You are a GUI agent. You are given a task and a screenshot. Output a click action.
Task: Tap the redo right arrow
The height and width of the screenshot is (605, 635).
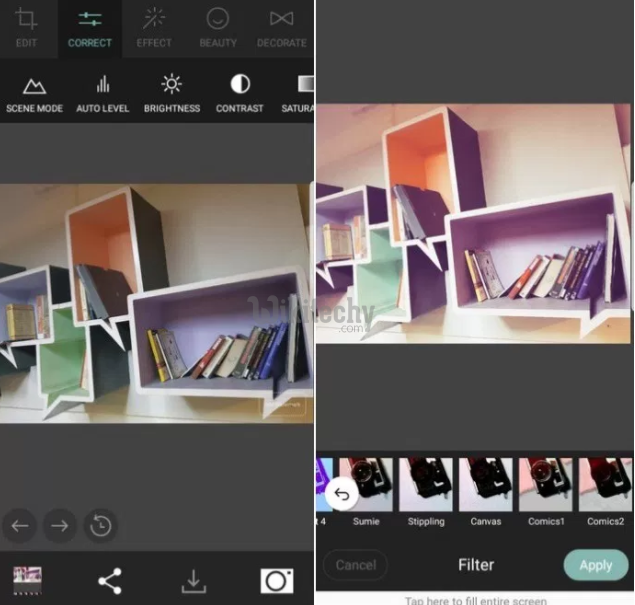61,525
